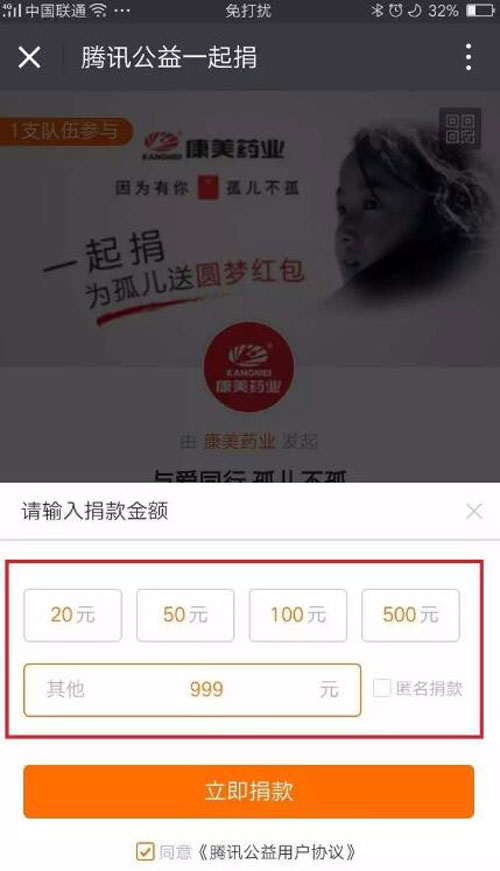The width and height of the screenshot is (500, 871).
Task: Tap the orange 立即捐款 button
Action: [x=249, y=792]
